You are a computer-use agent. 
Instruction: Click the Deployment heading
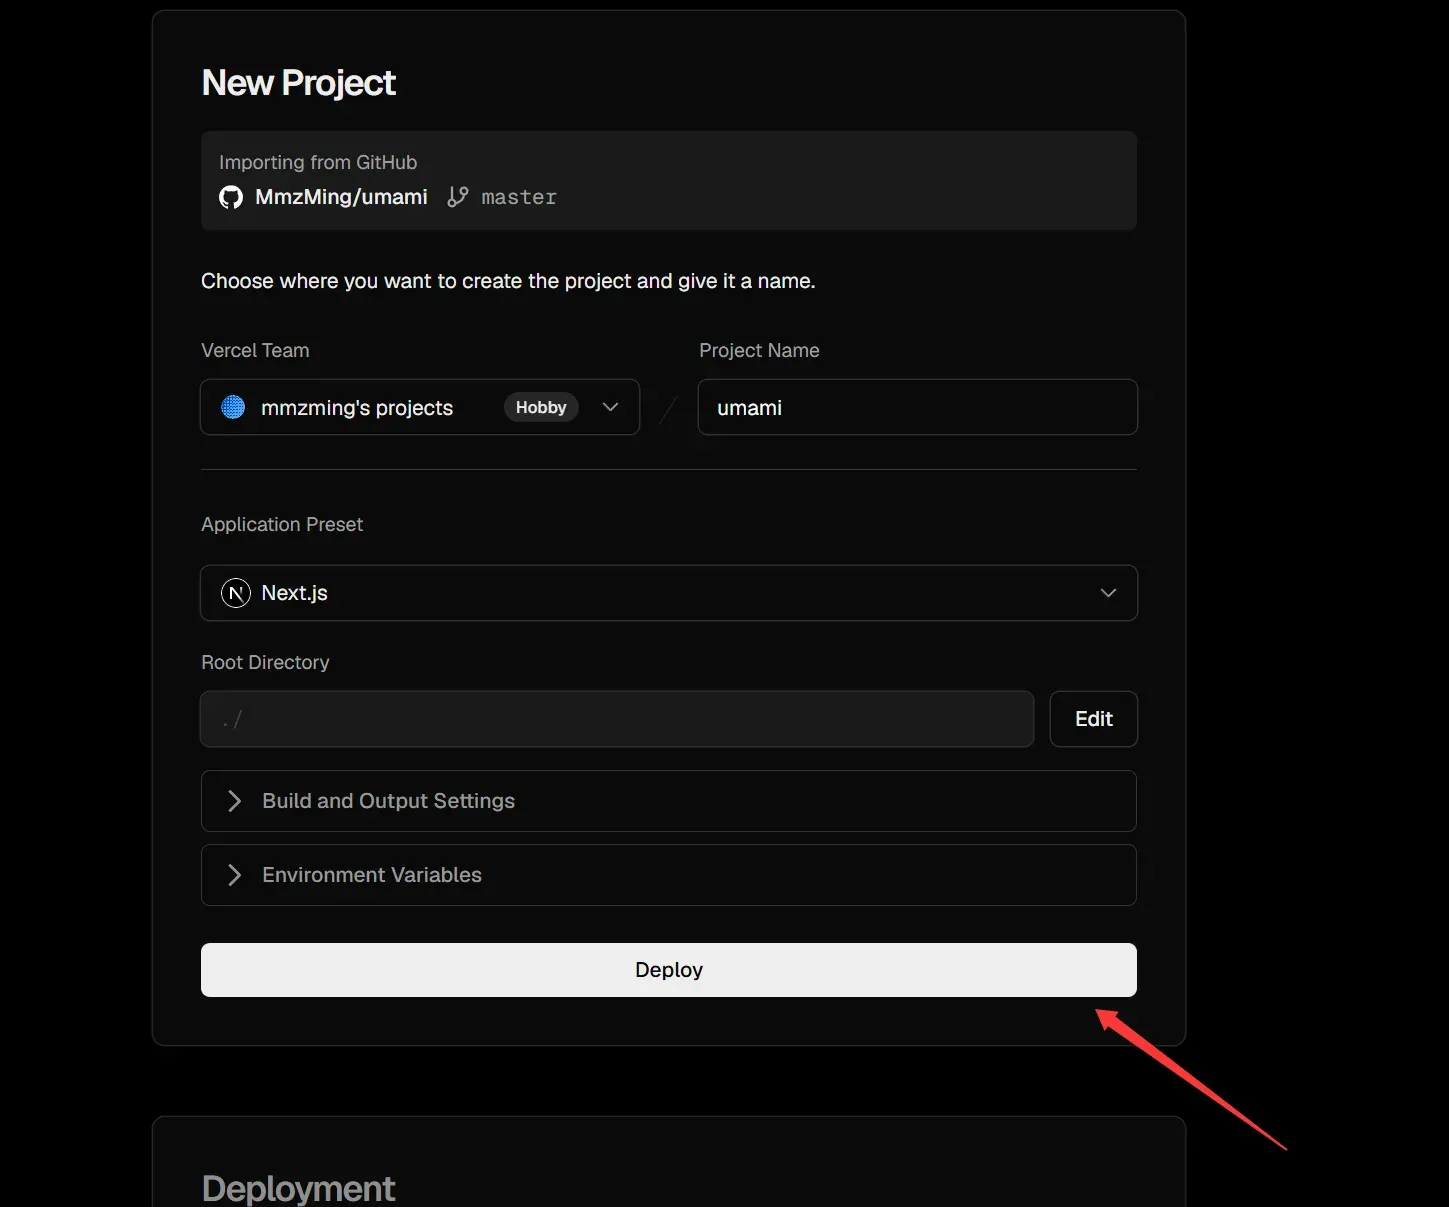point(299,1188)
